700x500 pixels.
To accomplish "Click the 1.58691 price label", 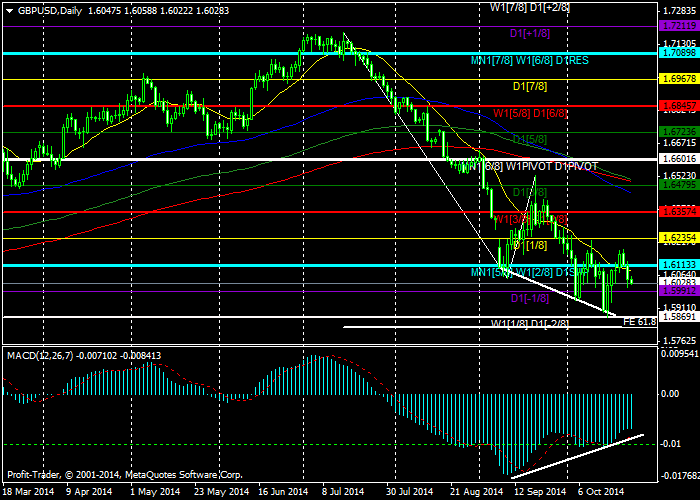I will [x=679, y=317].
